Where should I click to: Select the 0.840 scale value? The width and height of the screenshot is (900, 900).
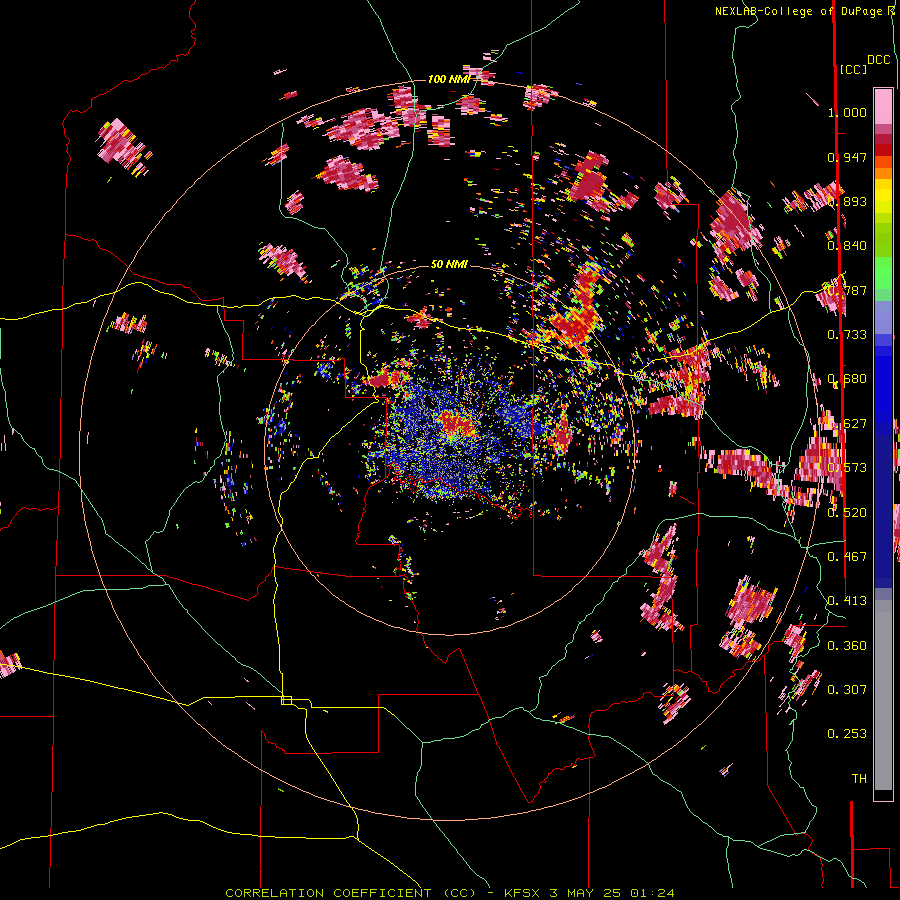tap(847, 246)
